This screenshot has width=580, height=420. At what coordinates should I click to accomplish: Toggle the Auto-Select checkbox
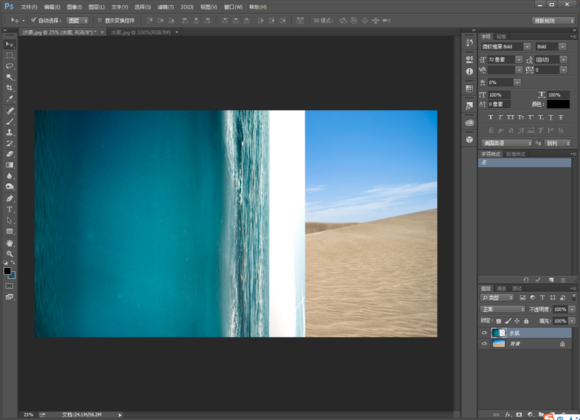coord(34,20)
